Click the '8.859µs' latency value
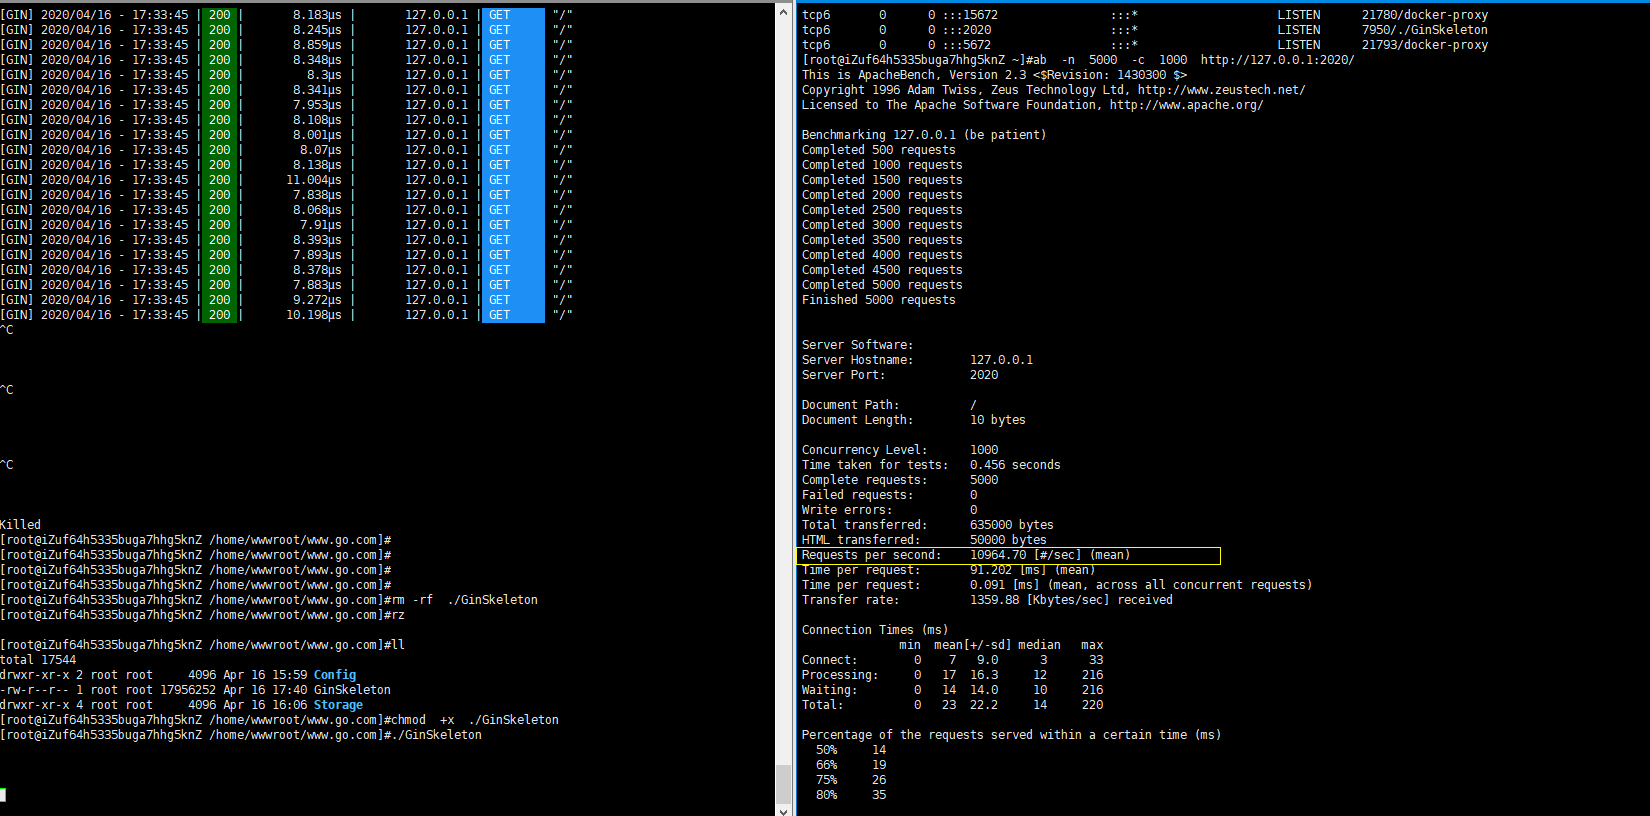 pyautogui.click(x=317, y=45)
